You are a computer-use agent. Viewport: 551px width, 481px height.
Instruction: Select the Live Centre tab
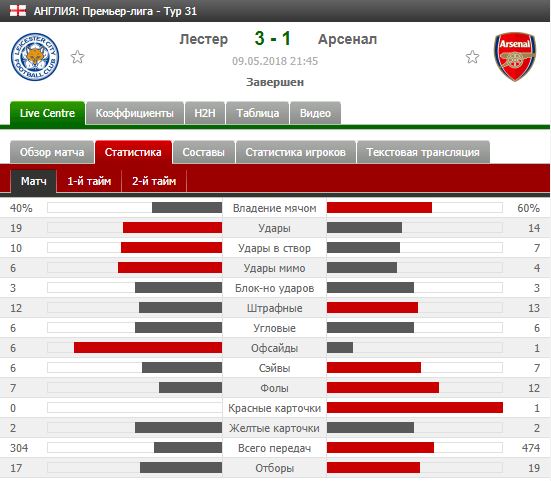[x=47, y=113]
